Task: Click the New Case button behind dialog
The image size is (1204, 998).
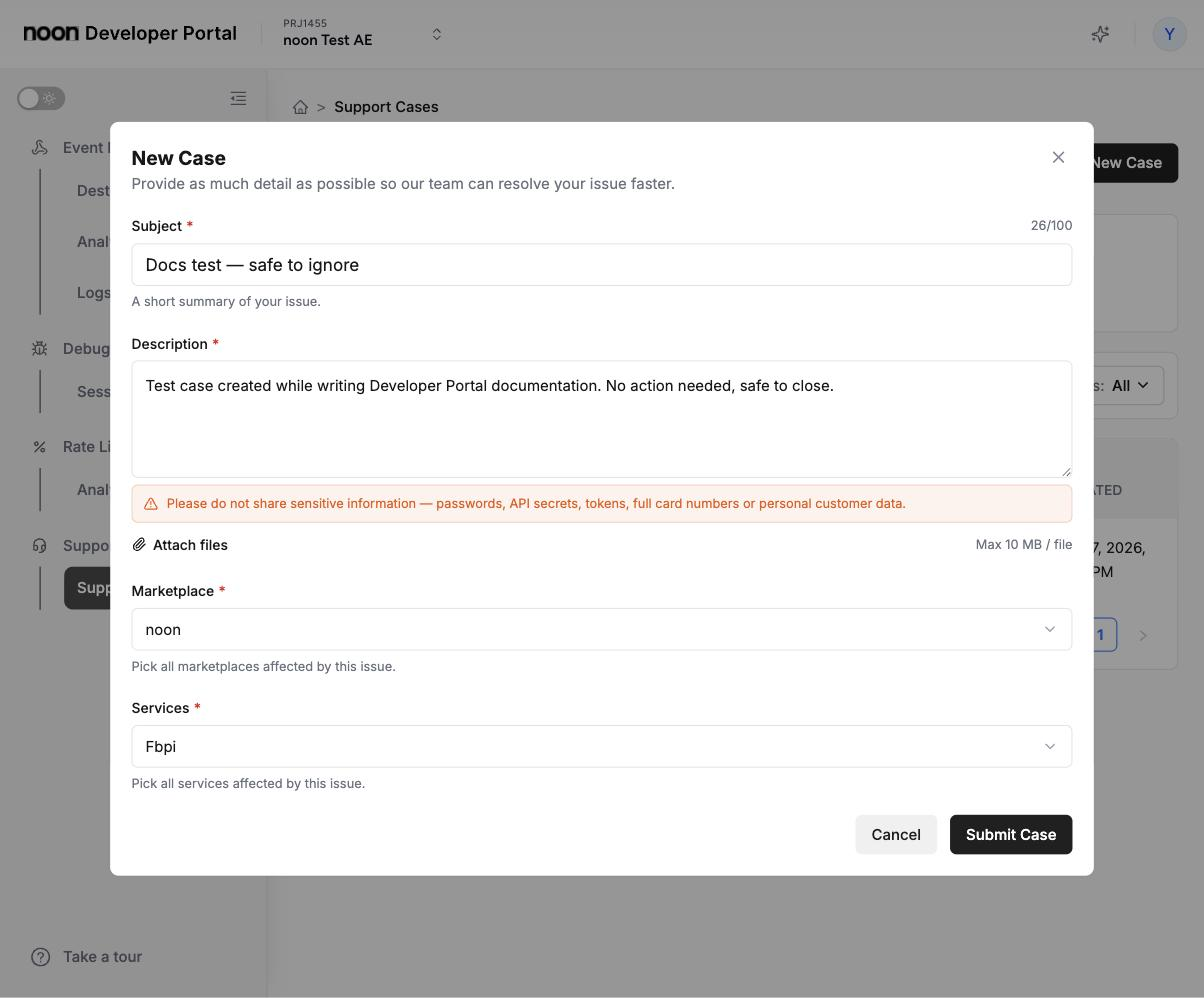Action: [x=1135, y=163]
